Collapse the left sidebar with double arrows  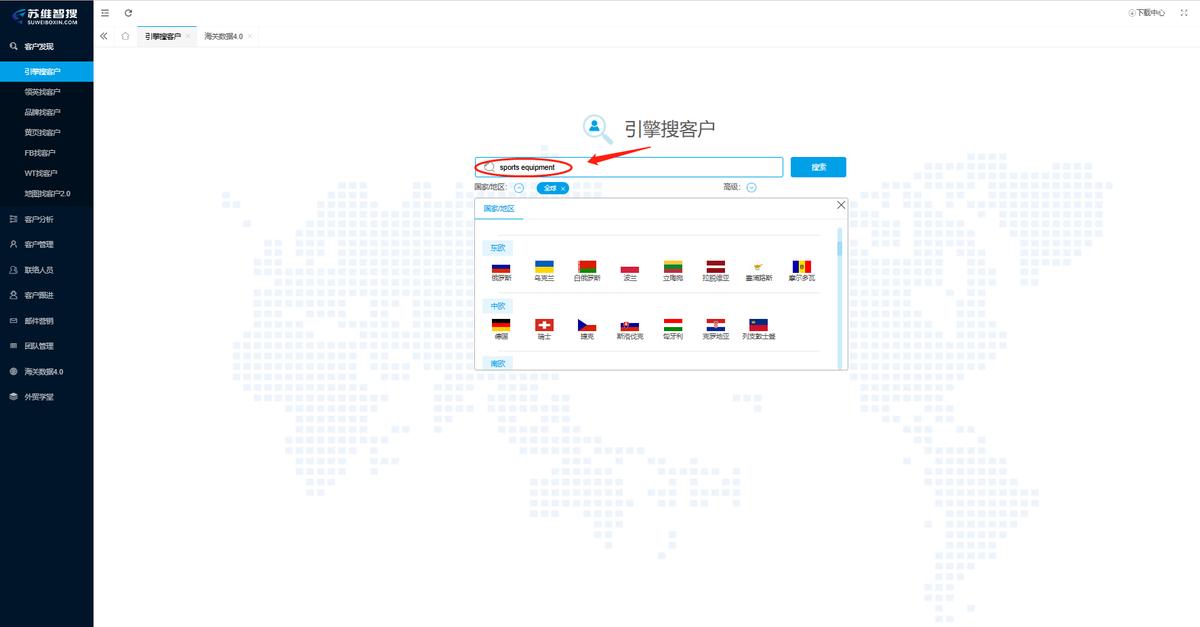tap(103, 34)
